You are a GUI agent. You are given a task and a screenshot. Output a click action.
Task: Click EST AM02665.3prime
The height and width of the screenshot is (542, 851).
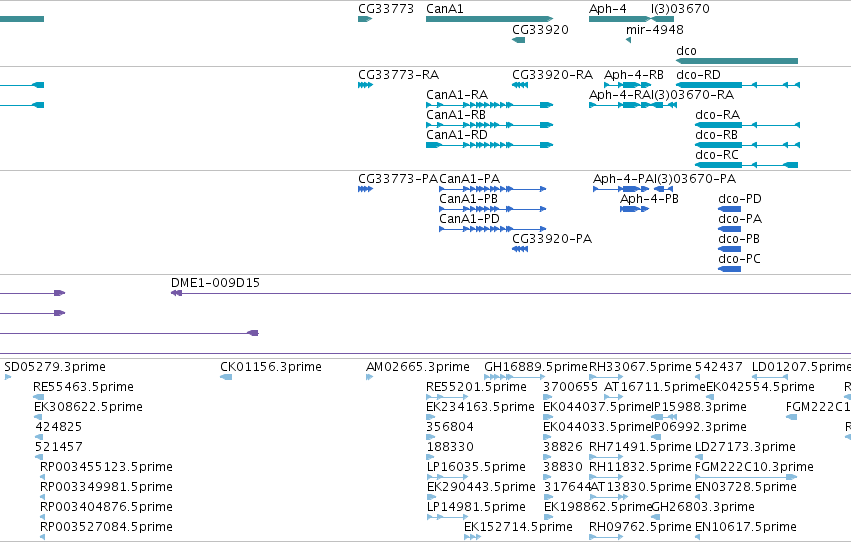point(370,377)
